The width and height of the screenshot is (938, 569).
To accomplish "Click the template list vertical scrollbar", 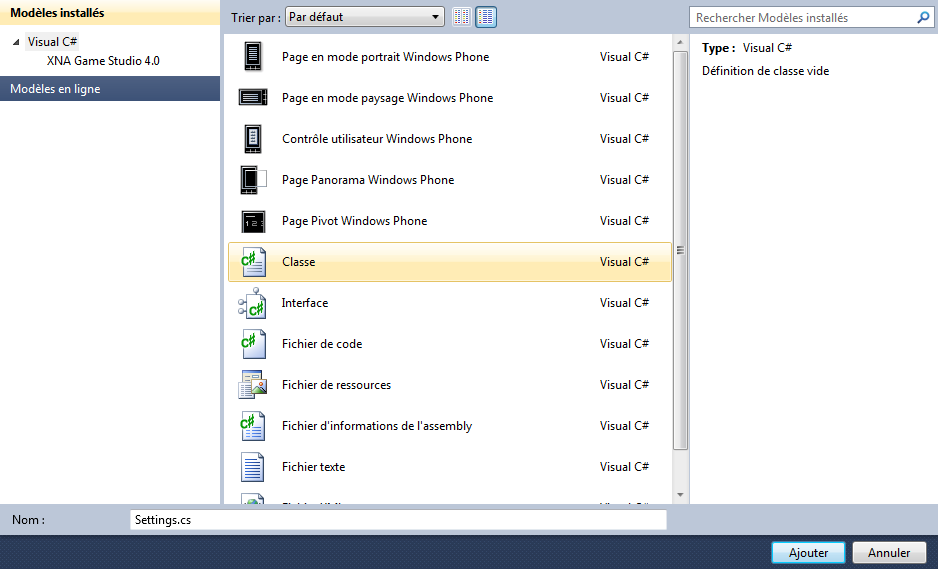I will [x=680, y=250].
